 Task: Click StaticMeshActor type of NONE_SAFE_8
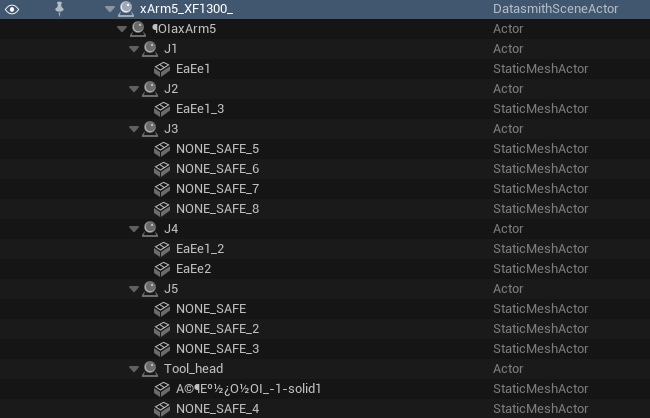[x=541, y=209]
